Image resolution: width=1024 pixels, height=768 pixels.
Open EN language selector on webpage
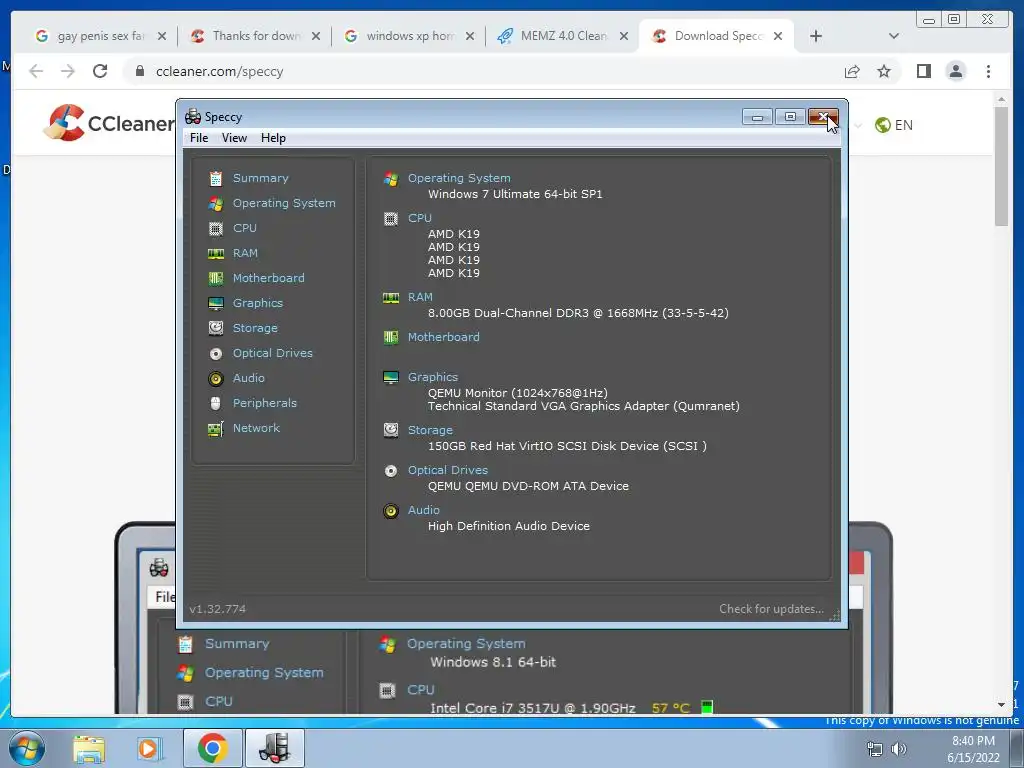[894, 125]
